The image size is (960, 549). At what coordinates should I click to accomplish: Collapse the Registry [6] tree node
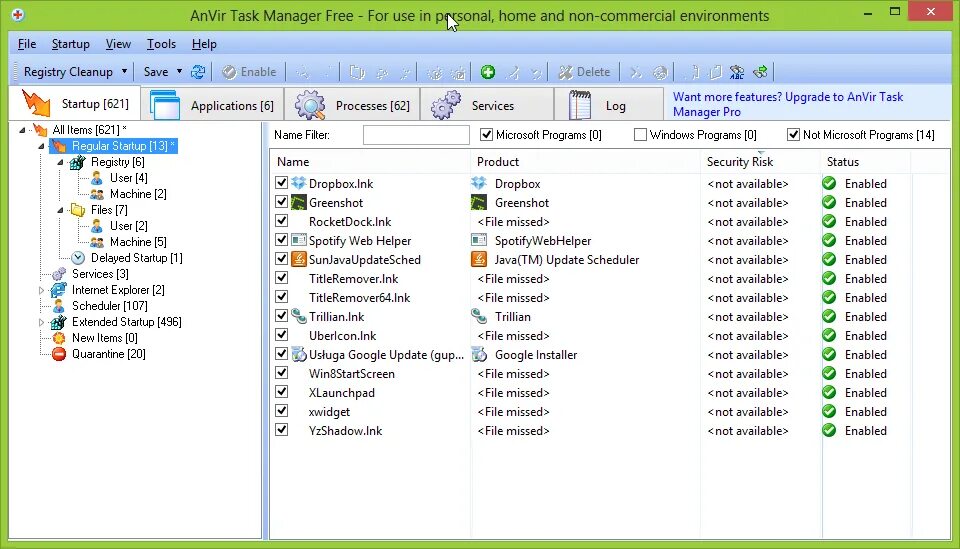pyautogui.click(x=60, y=162)
